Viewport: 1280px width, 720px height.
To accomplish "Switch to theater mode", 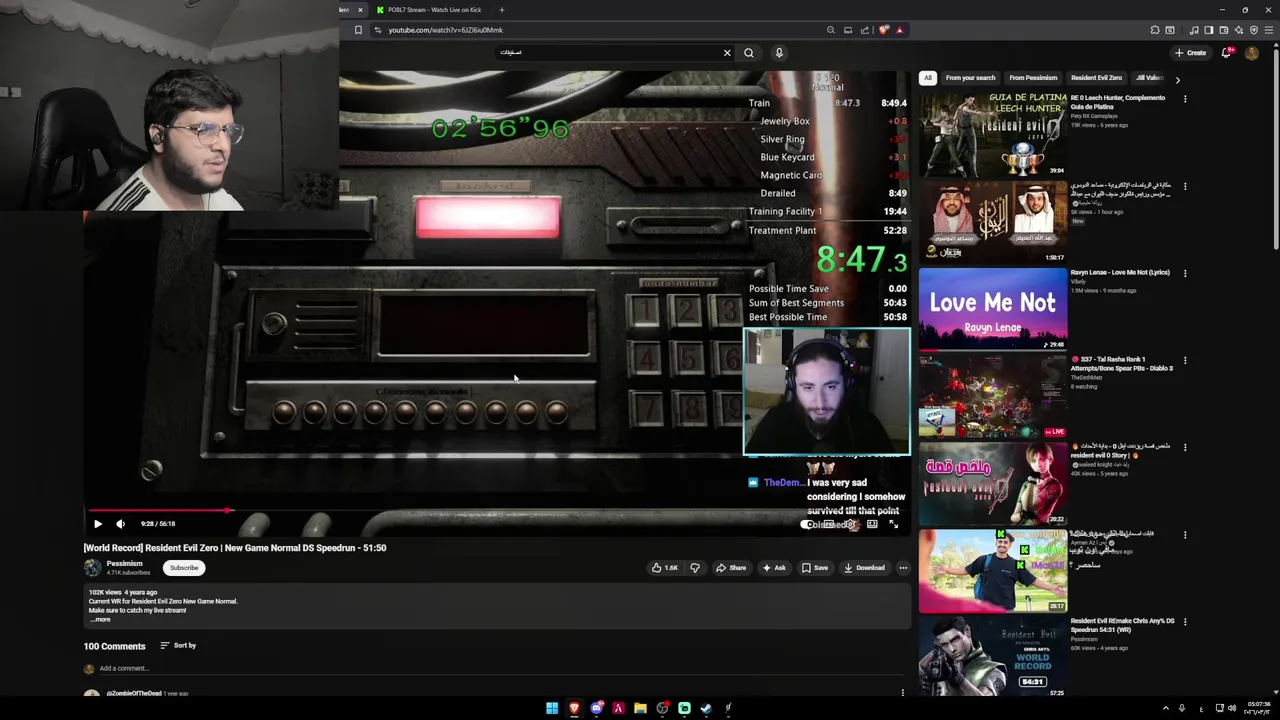I will coord(872,524).
